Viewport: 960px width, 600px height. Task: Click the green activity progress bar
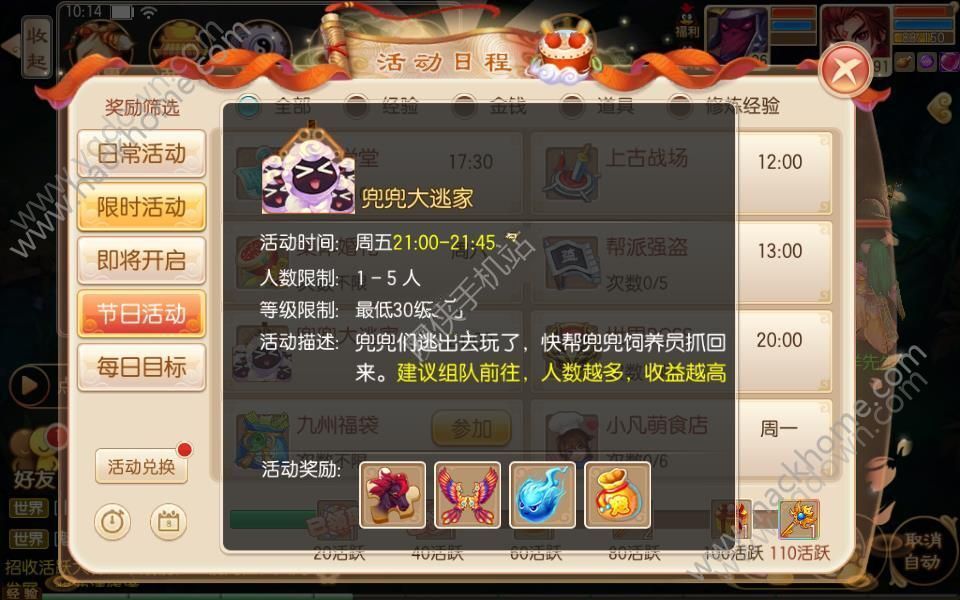(x=272, y=519)
